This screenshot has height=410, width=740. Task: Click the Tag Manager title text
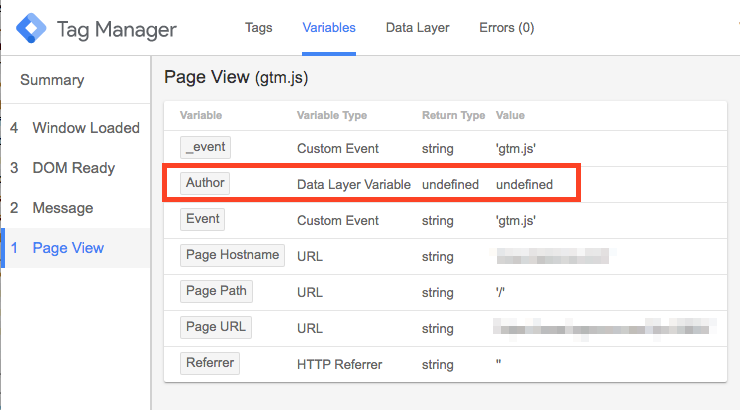(117, 29)
